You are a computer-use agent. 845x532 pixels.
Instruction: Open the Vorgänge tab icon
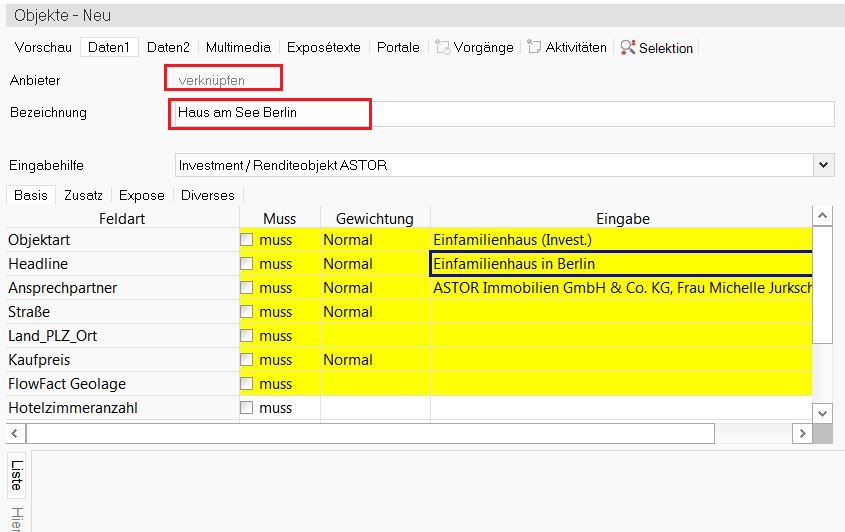[x=442, y=47]
